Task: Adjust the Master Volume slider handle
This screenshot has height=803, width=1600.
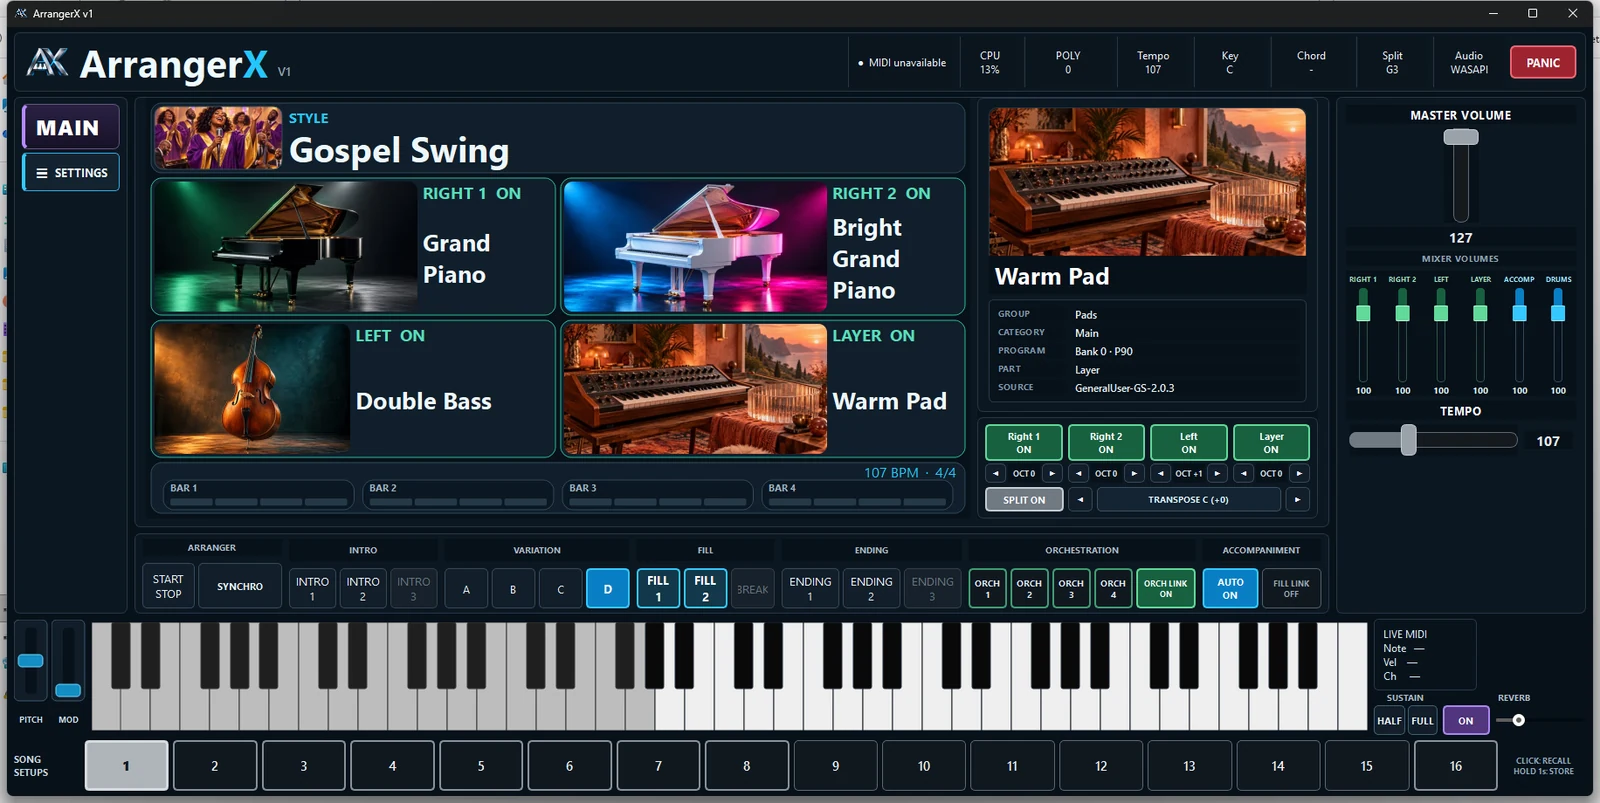Action: 1461,137
